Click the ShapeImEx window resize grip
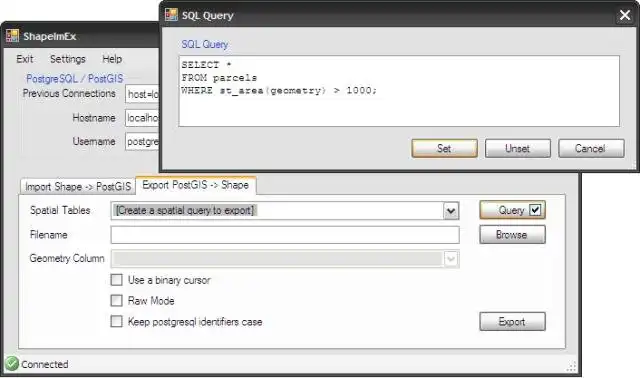 tap(571, 367)
